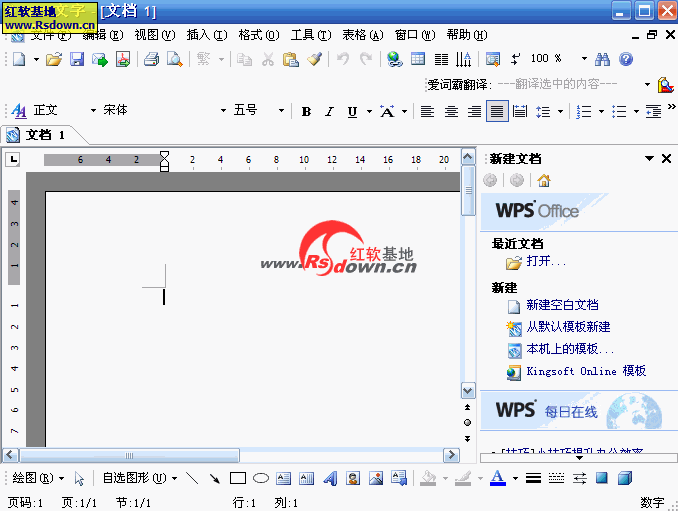678x515 pixels.
Task: Expand the font color dropdown arrow
Action: [x=515, y=478]
